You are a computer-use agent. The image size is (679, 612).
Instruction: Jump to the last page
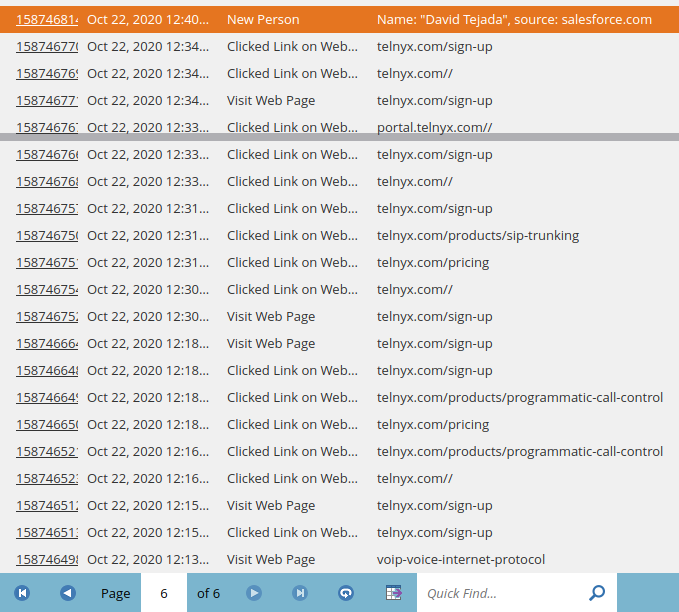point(300,593)
